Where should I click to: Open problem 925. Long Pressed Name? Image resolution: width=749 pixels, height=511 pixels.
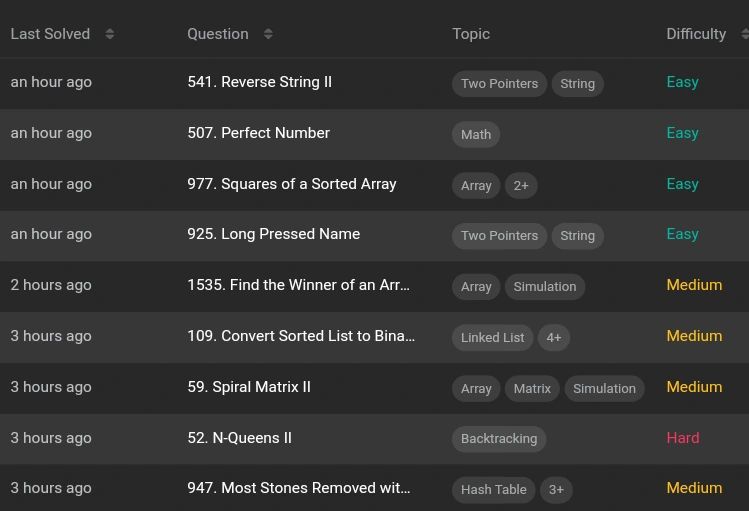[274, 234]
